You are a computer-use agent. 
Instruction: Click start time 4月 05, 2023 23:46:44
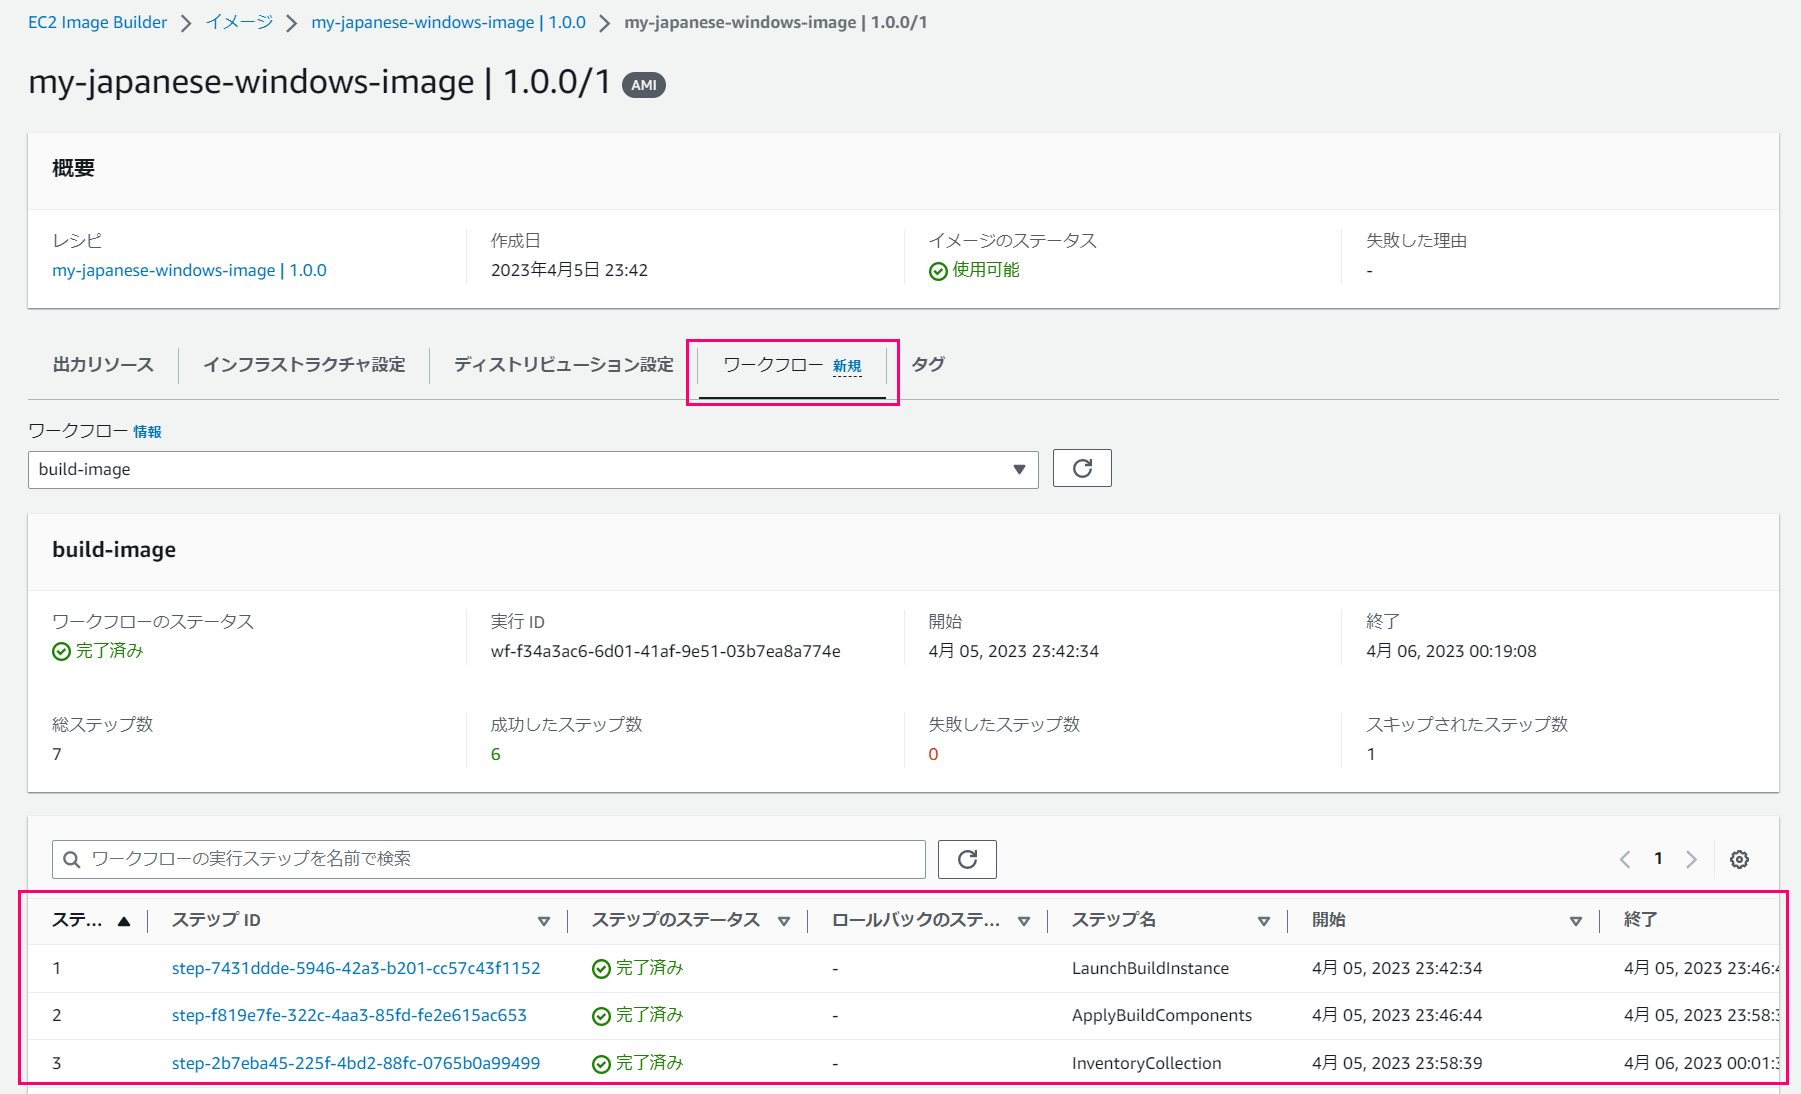(1397, 1015)
